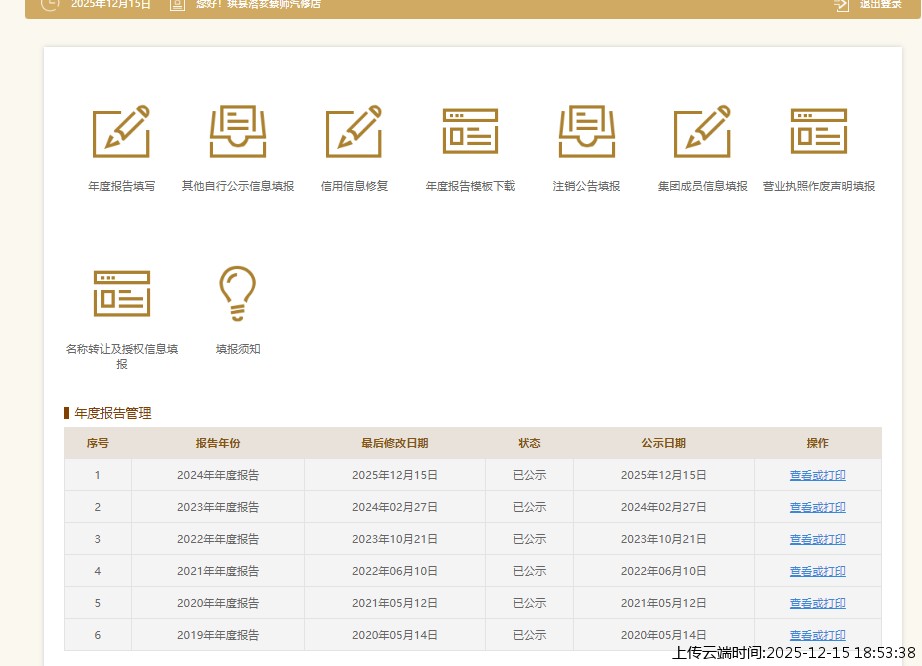Screen dimensions: 922x666
Task: Open 信用信息修复 icon
Action: pyautogui.click(x=354, y=131)
